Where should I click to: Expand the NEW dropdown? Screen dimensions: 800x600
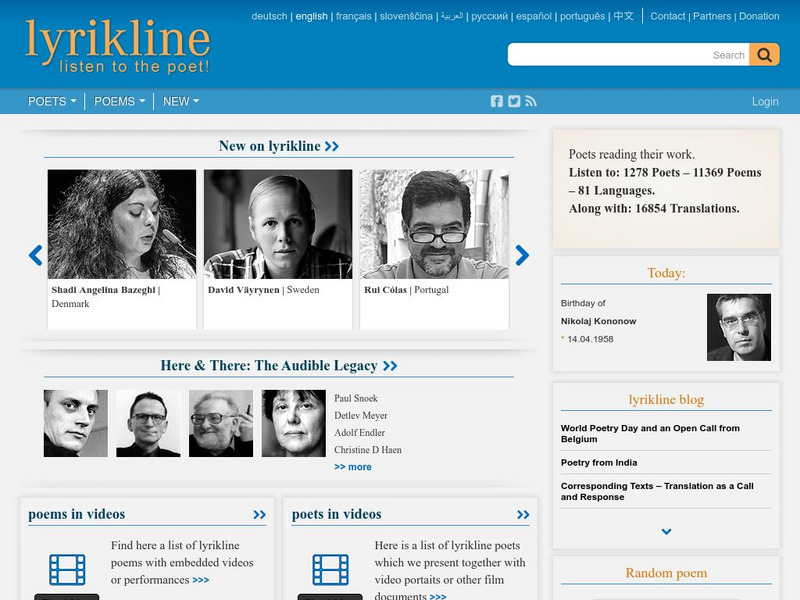click(x=180, y=101)
